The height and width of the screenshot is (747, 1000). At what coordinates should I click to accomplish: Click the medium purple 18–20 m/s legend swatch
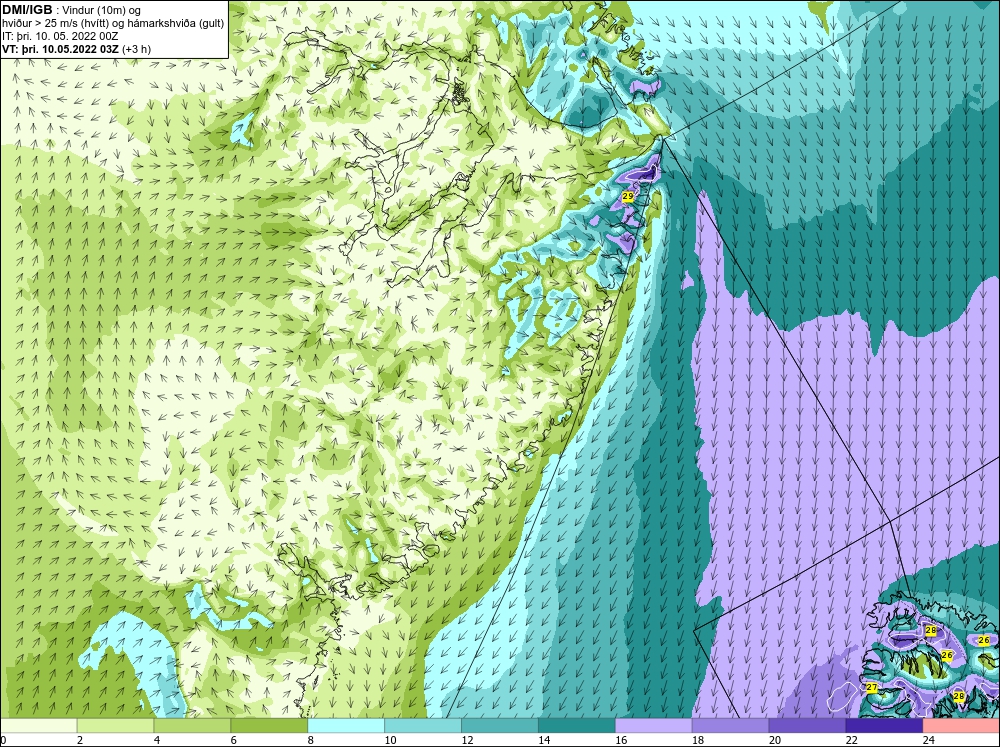click(730, 725)
